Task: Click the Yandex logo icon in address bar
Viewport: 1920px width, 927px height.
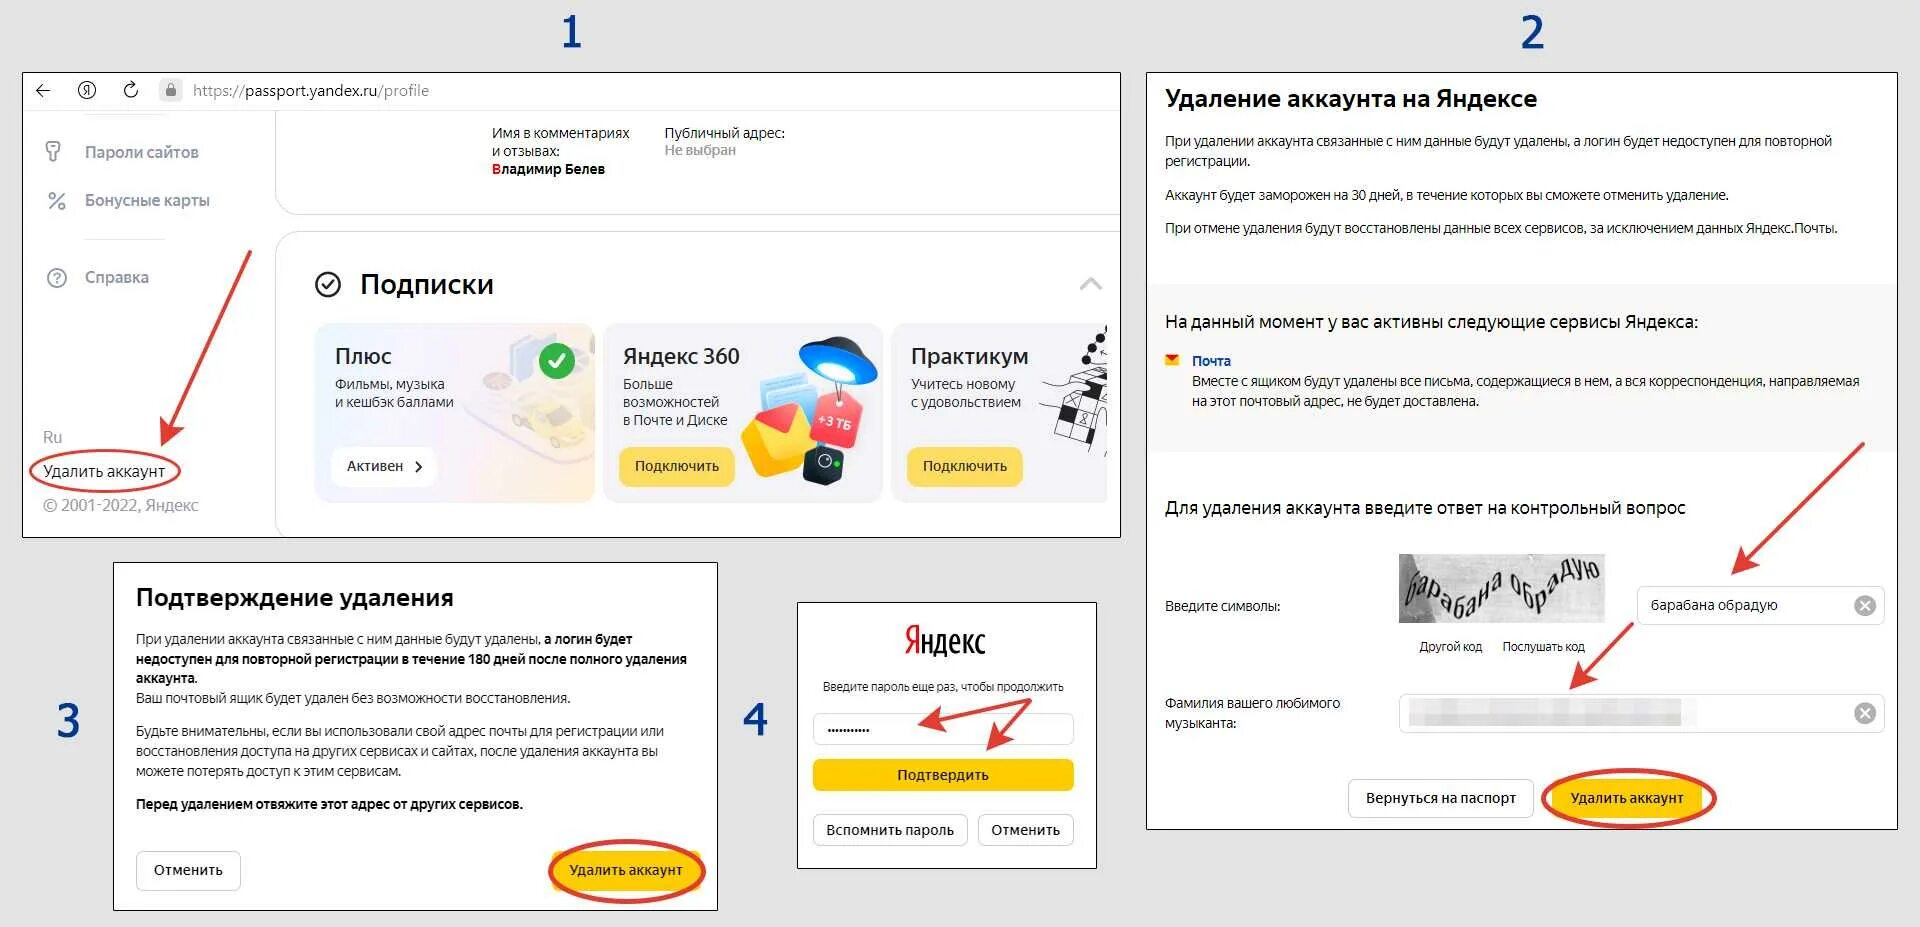Action: [87, 90]
